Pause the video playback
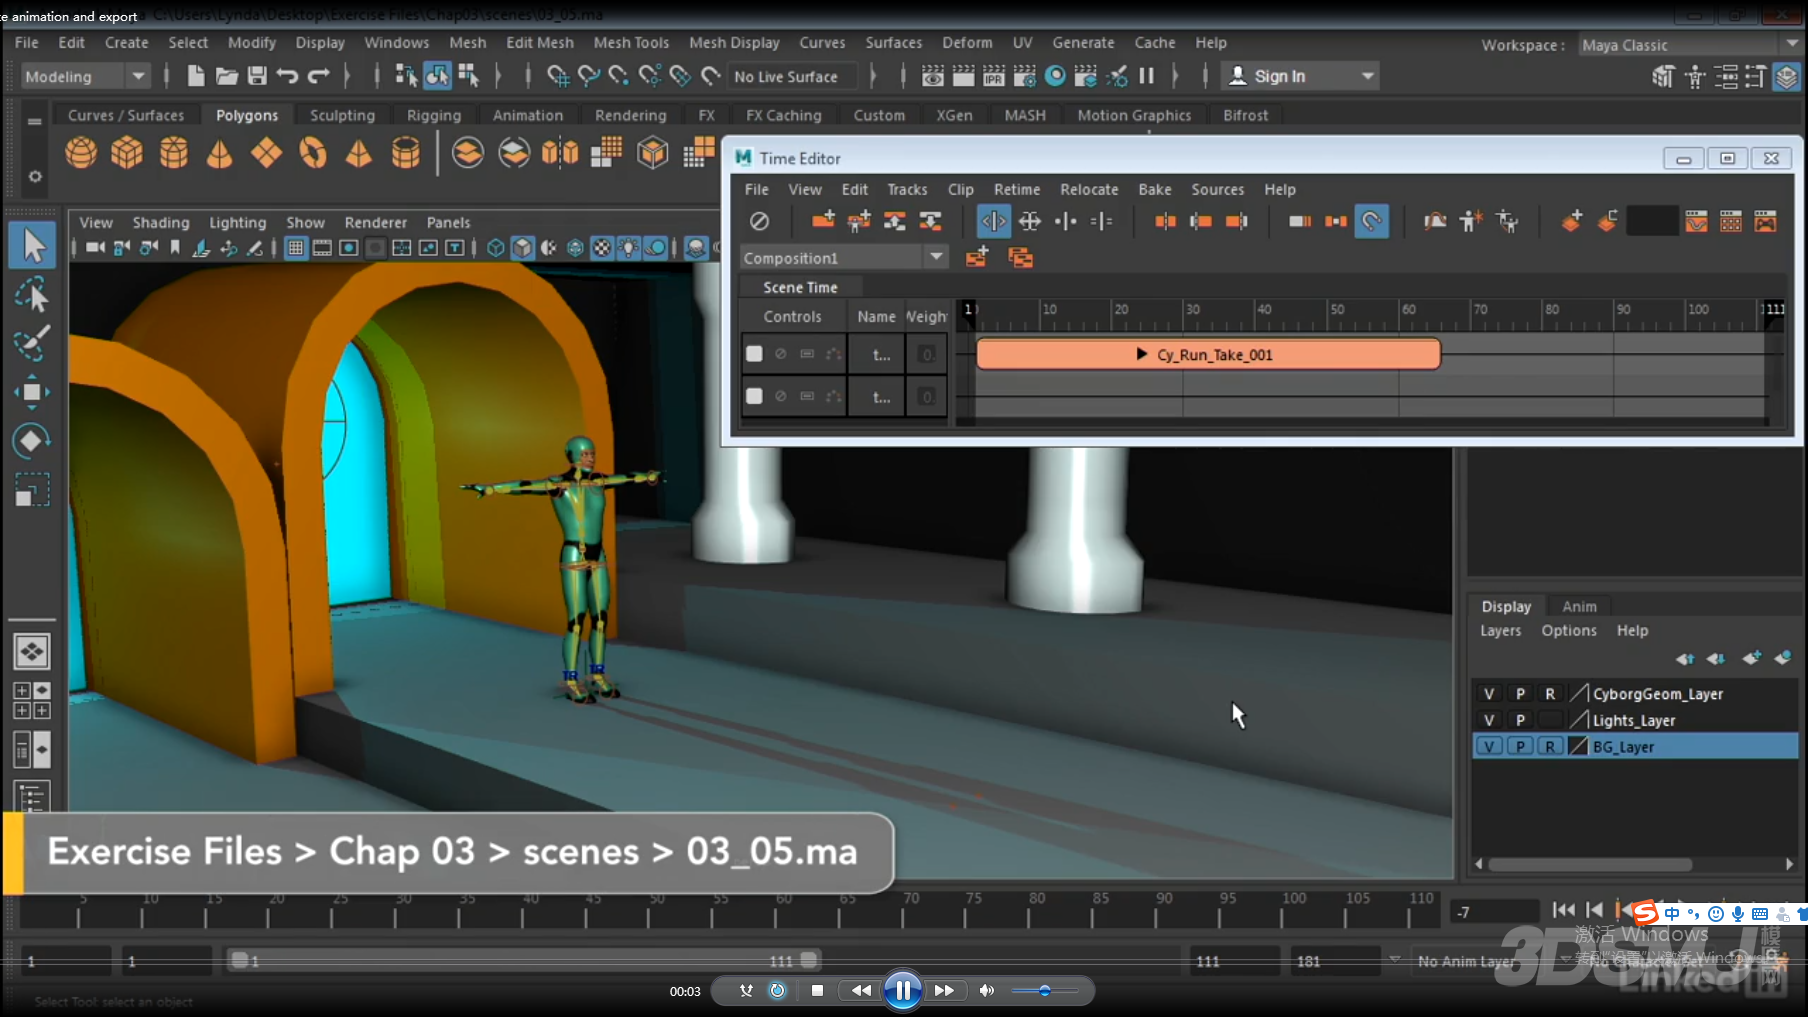 902,990
